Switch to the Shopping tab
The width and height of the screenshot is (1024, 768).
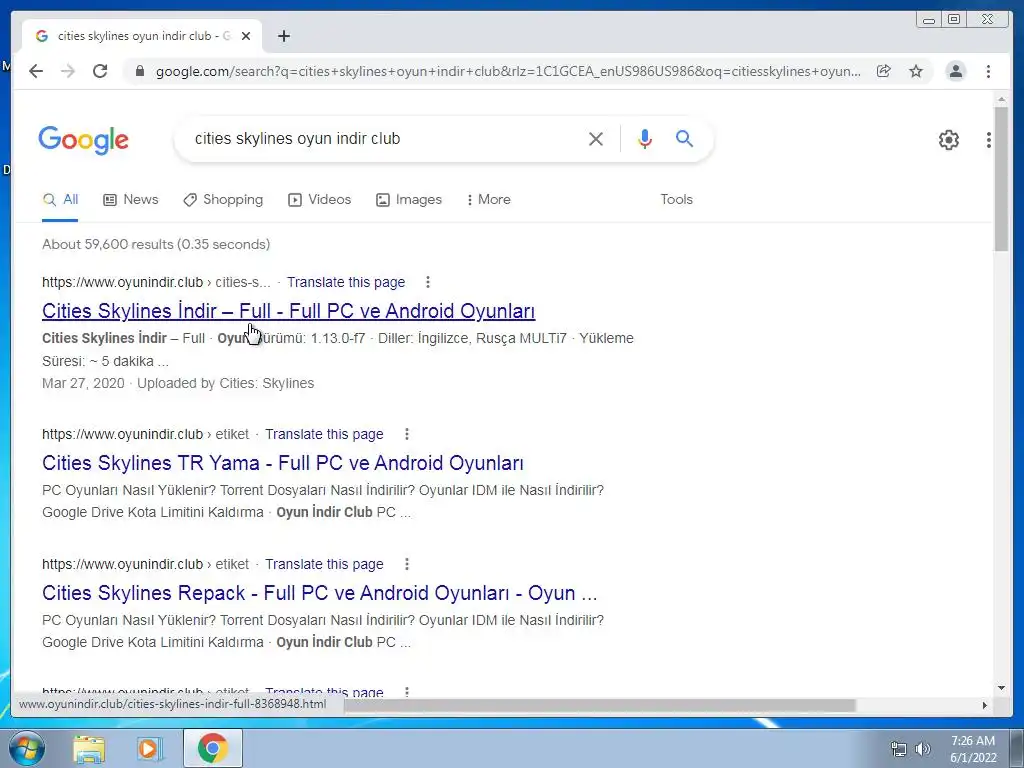pyautogui.click(x=223, y=200)
